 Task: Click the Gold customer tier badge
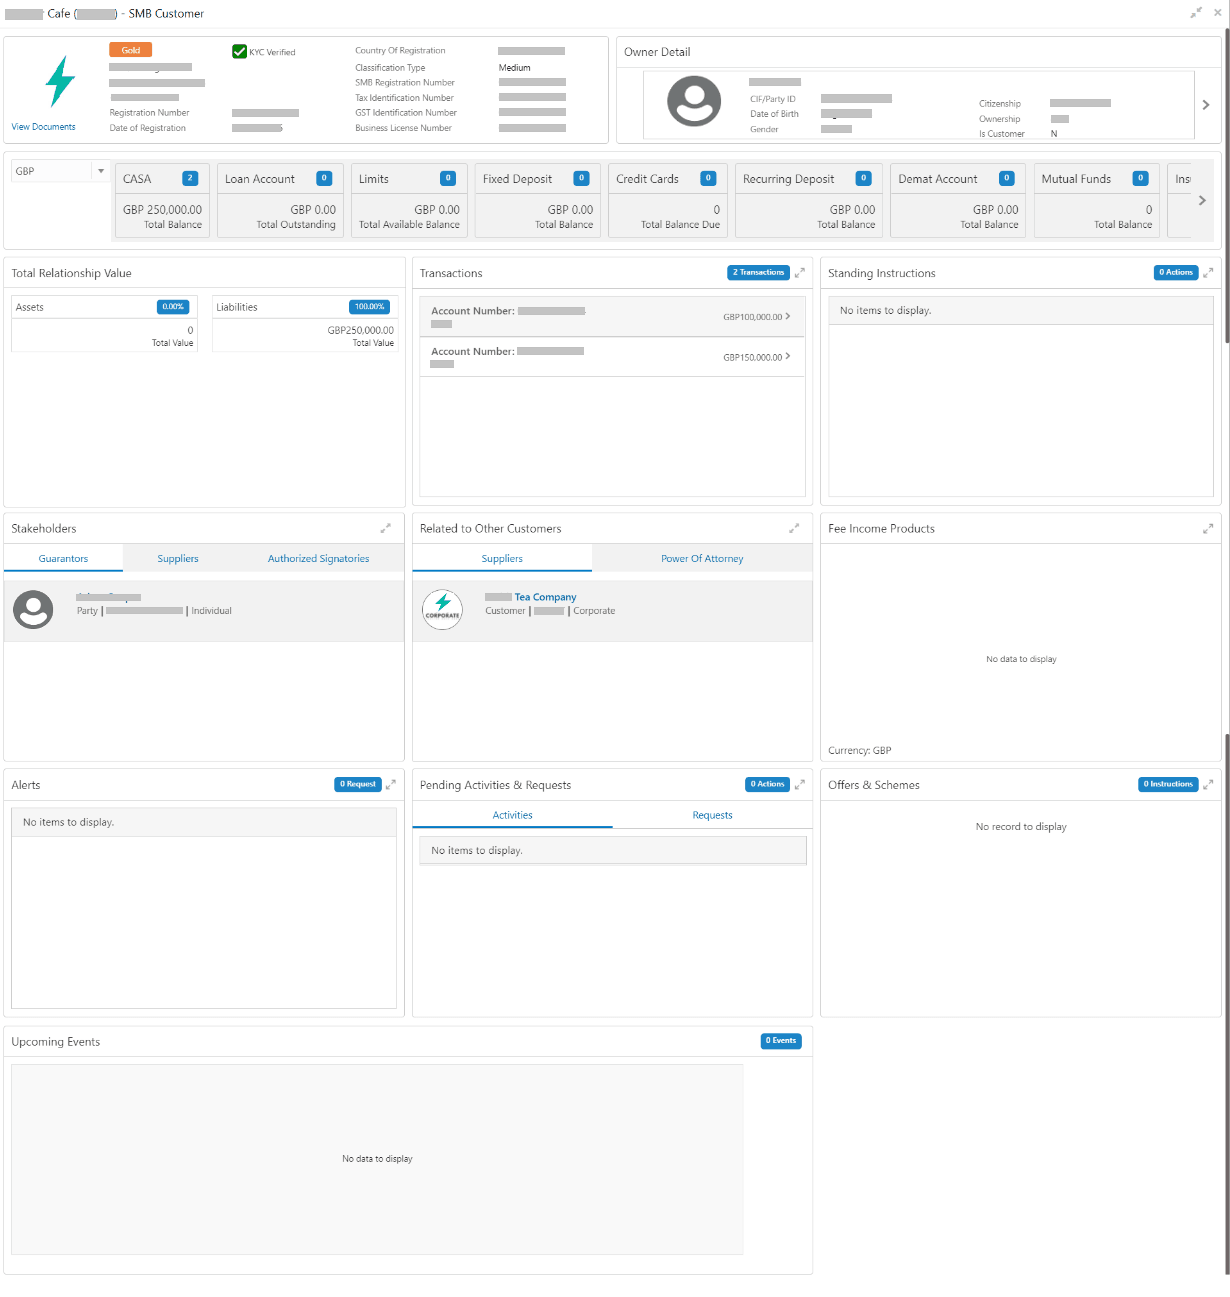pyautogui.click(x=131, y=50)
